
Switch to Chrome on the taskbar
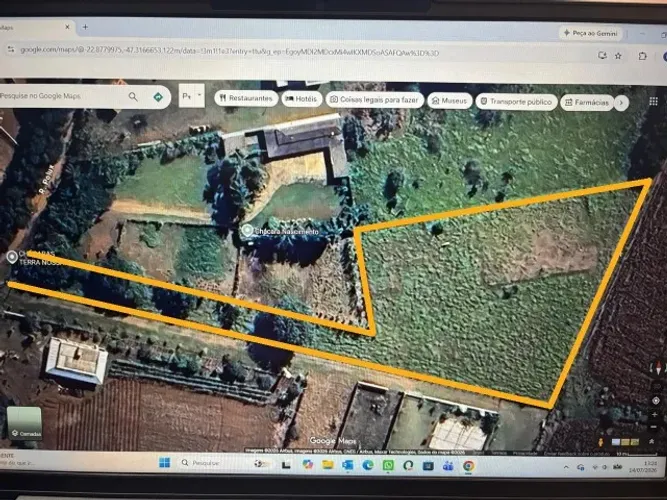(468, 466)
